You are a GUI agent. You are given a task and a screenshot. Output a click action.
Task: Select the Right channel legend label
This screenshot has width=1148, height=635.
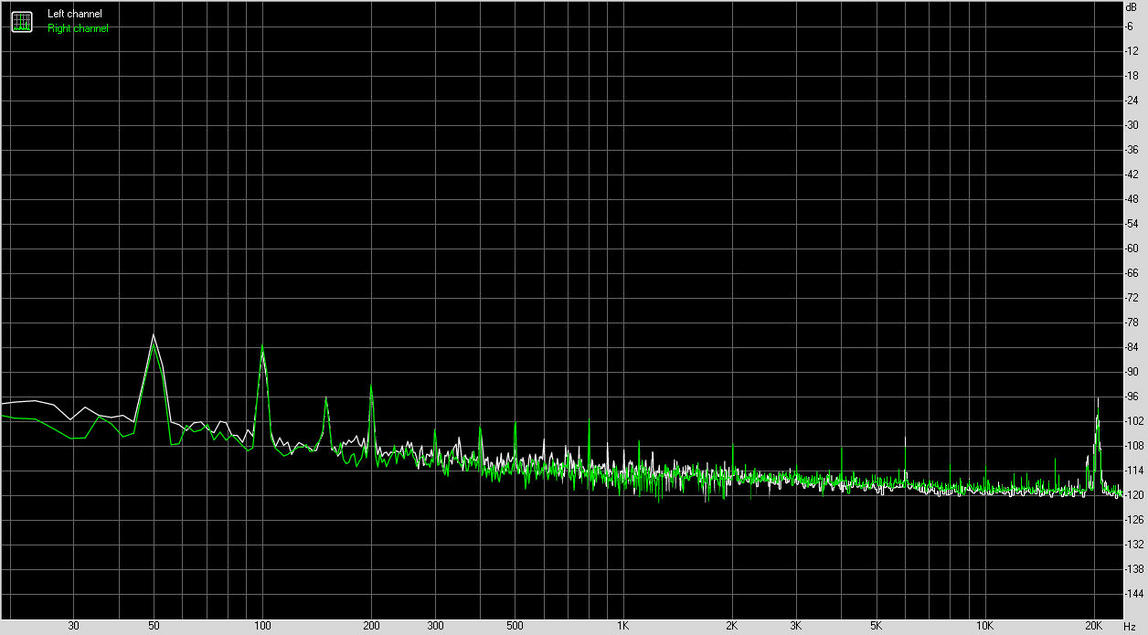pyautogui.click(x=78, y=28)
